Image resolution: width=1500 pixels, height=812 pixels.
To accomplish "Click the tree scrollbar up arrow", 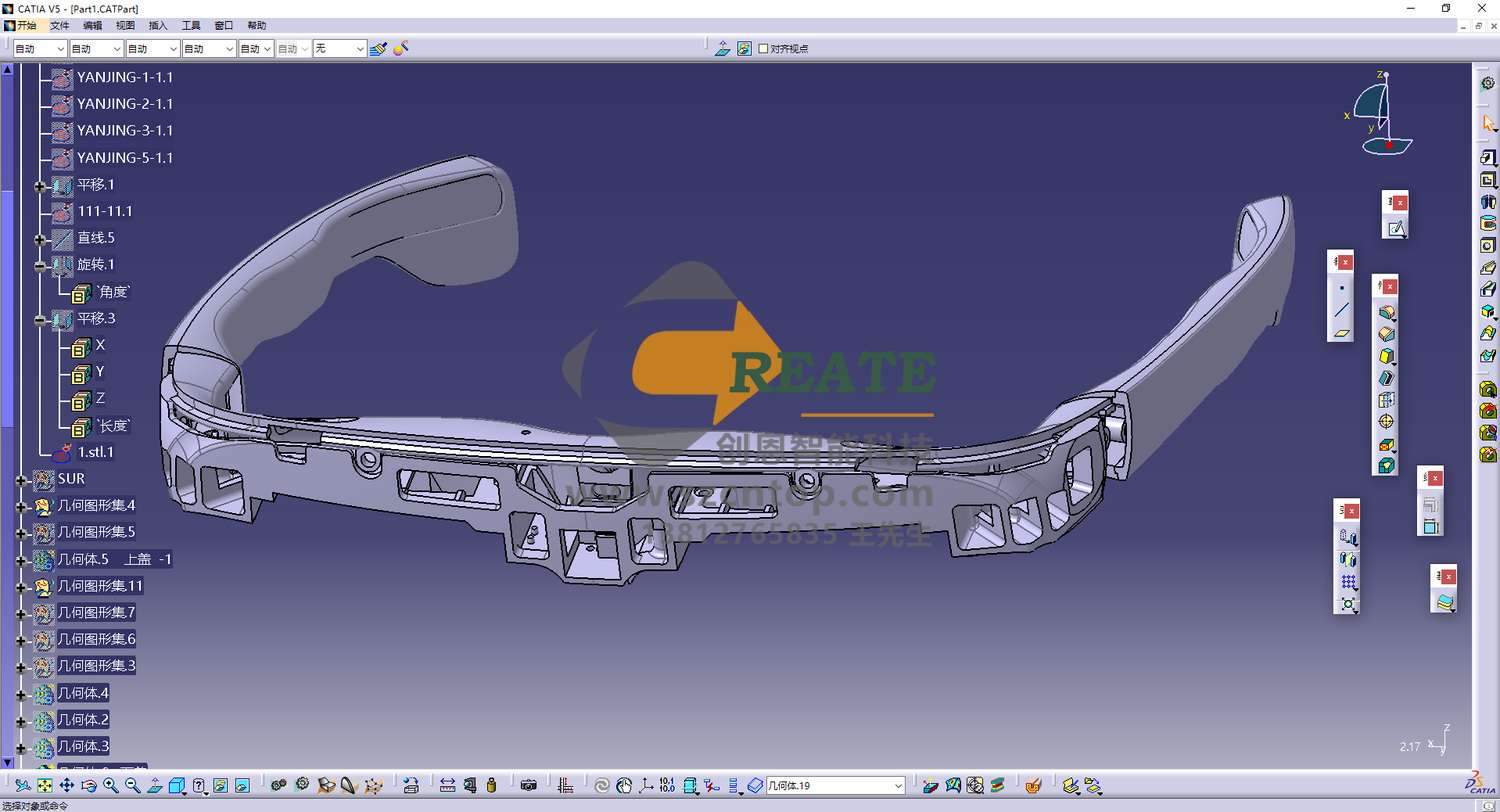I will pos(8,69).
